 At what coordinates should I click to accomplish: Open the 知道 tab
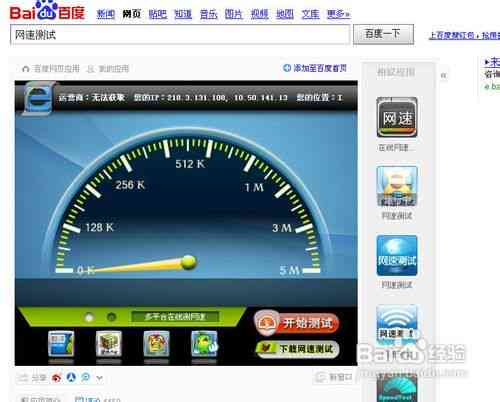183,14
